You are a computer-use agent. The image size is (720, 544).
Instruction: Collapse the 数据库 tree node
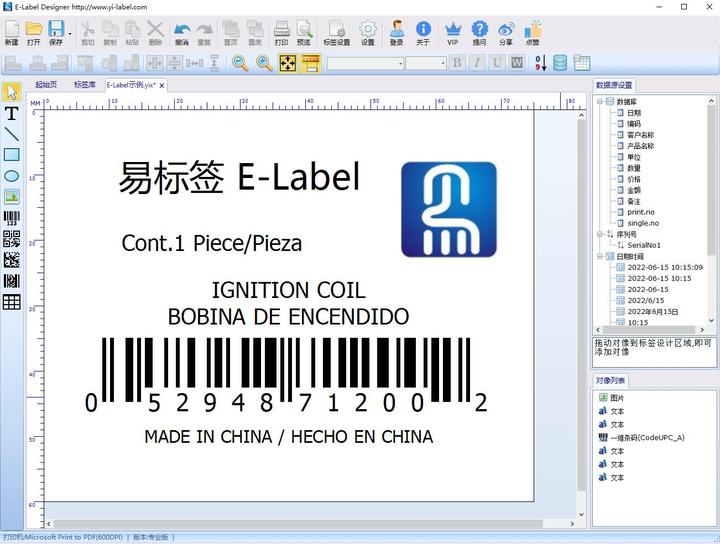click(600, 101)
